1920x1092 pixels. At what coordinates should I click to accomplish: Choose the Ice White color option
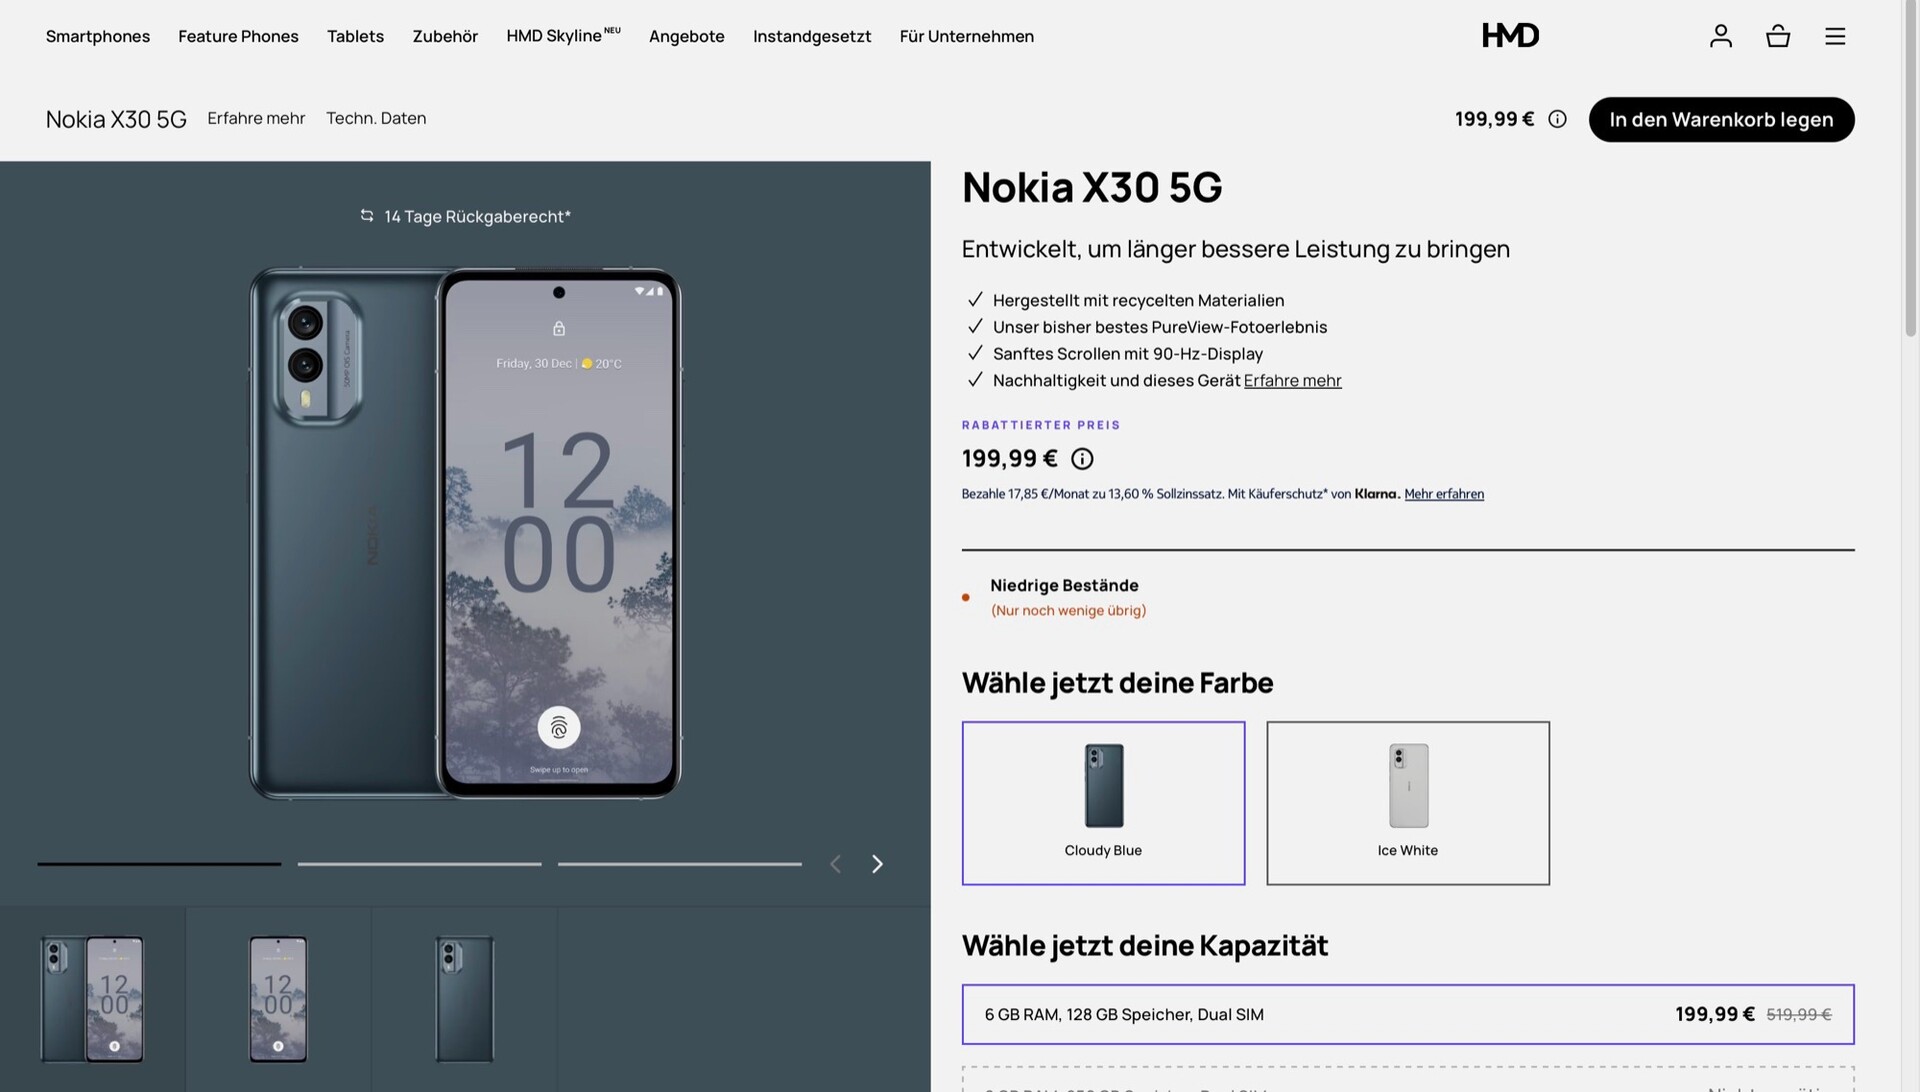(x=1407, y=803)
